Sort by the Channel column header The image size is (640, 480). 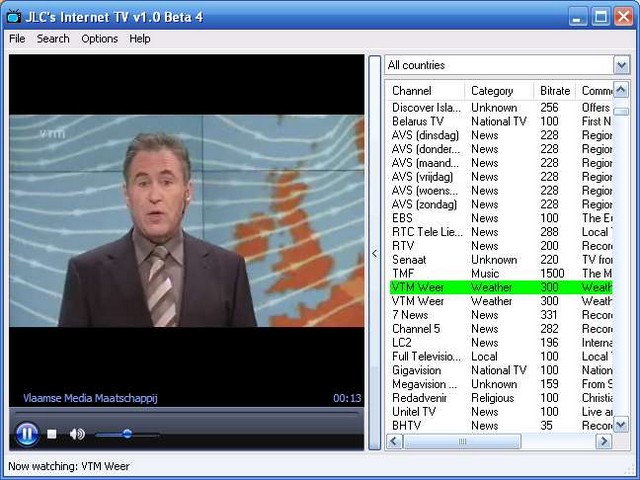pyautogui.click(x=425, y=91)
